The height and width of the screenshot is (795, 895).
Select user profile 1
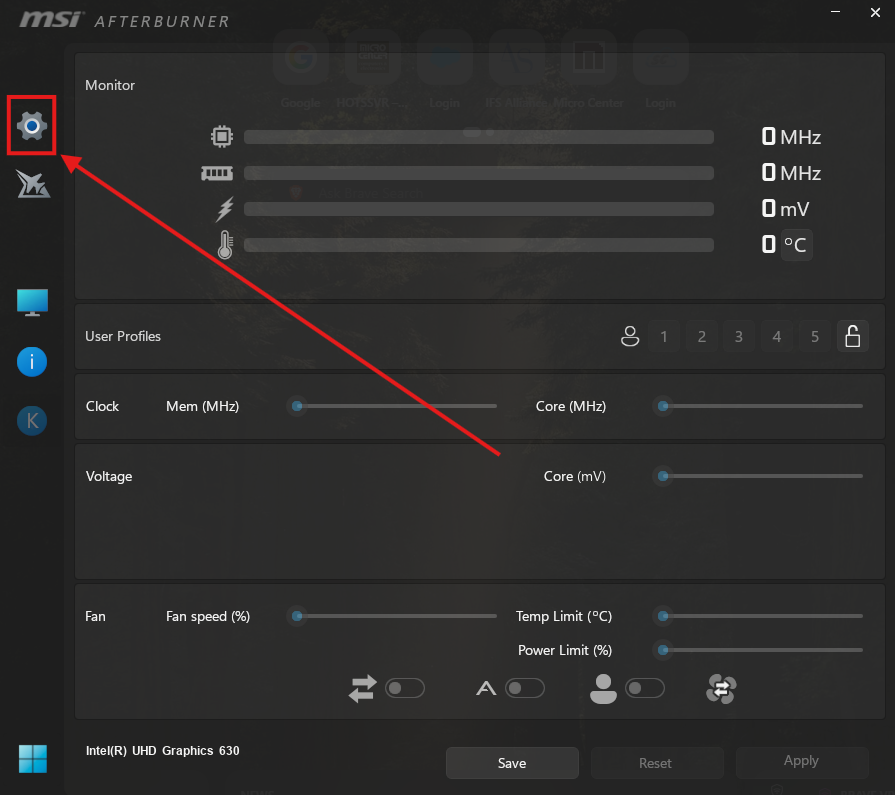point(664,337)
